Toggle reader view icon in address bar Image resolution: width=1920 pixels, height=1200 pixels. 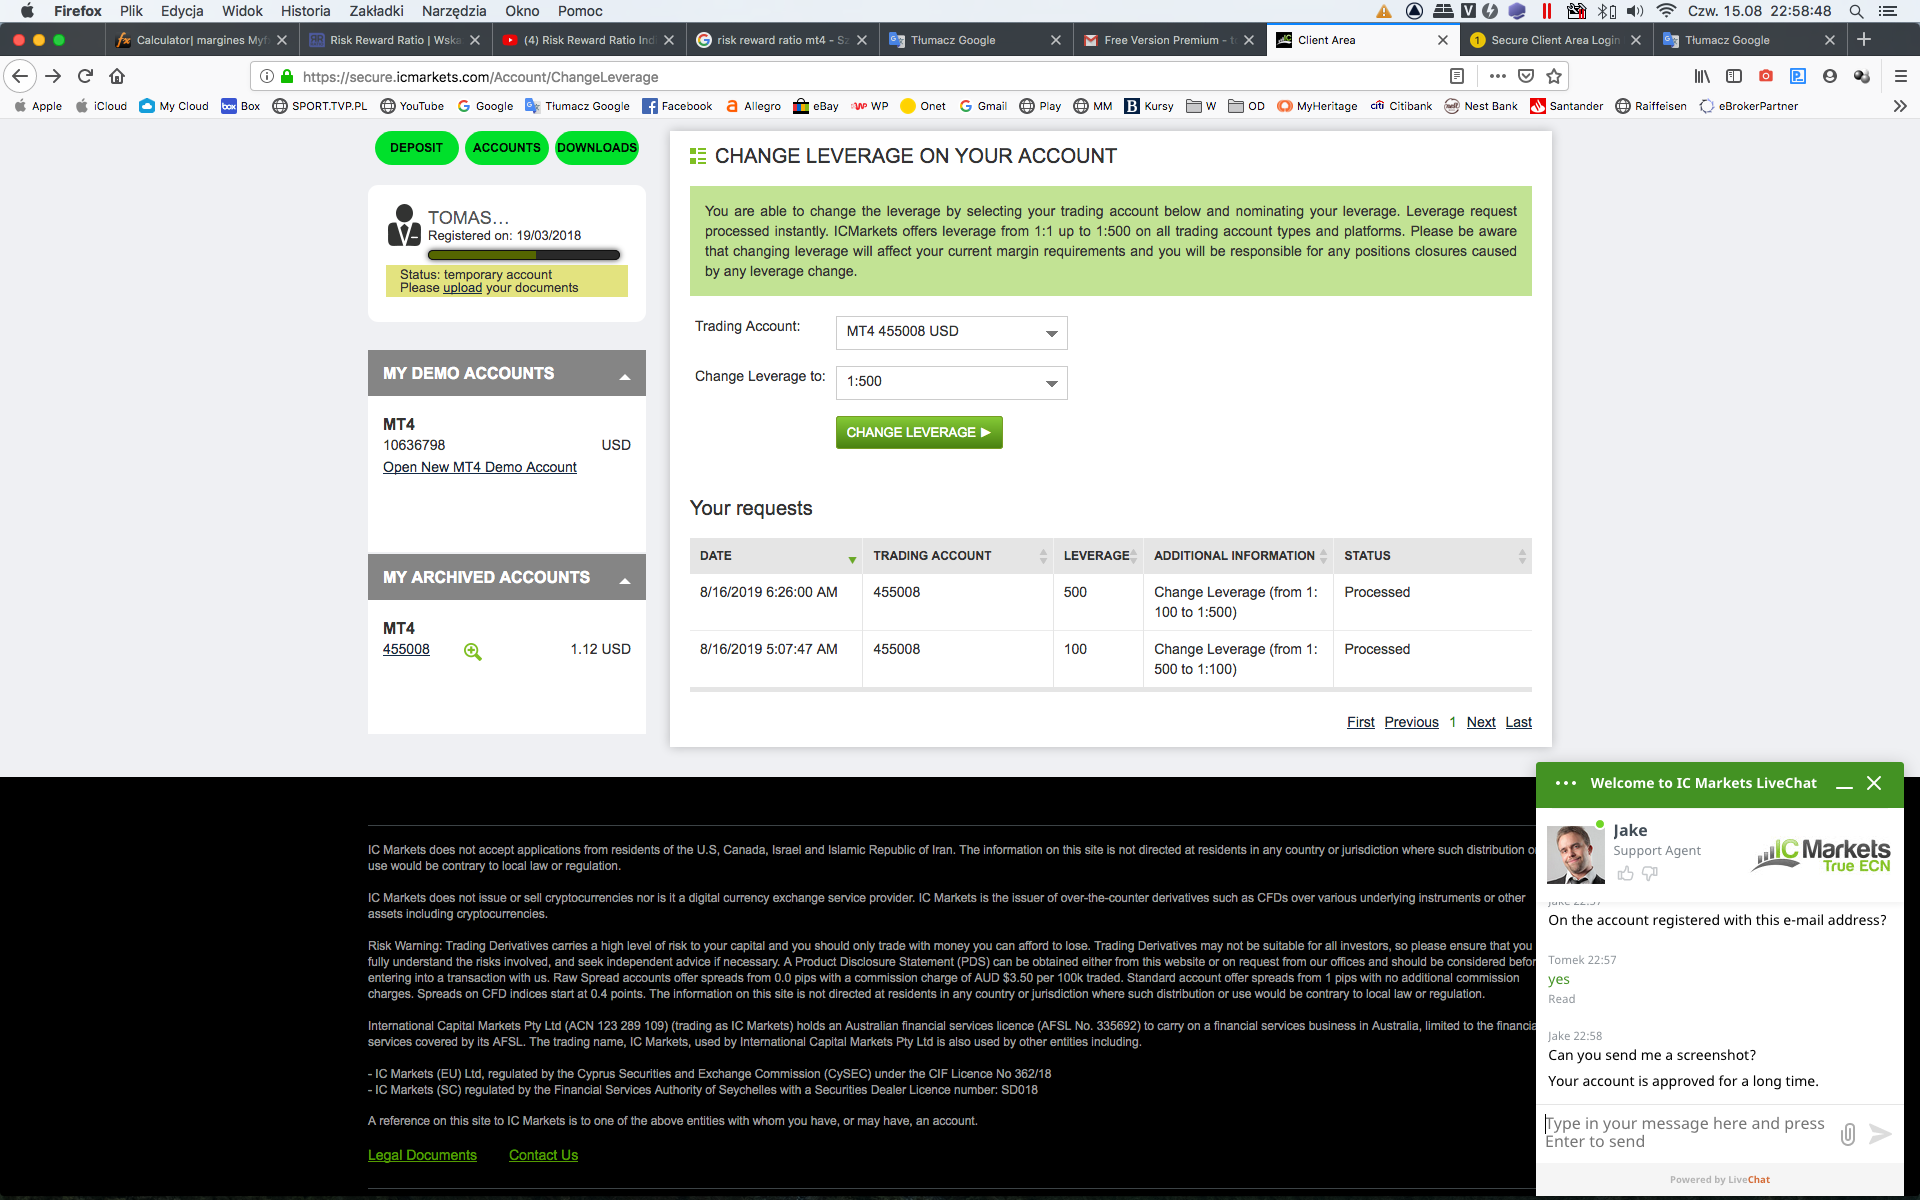click(1457, 76)
